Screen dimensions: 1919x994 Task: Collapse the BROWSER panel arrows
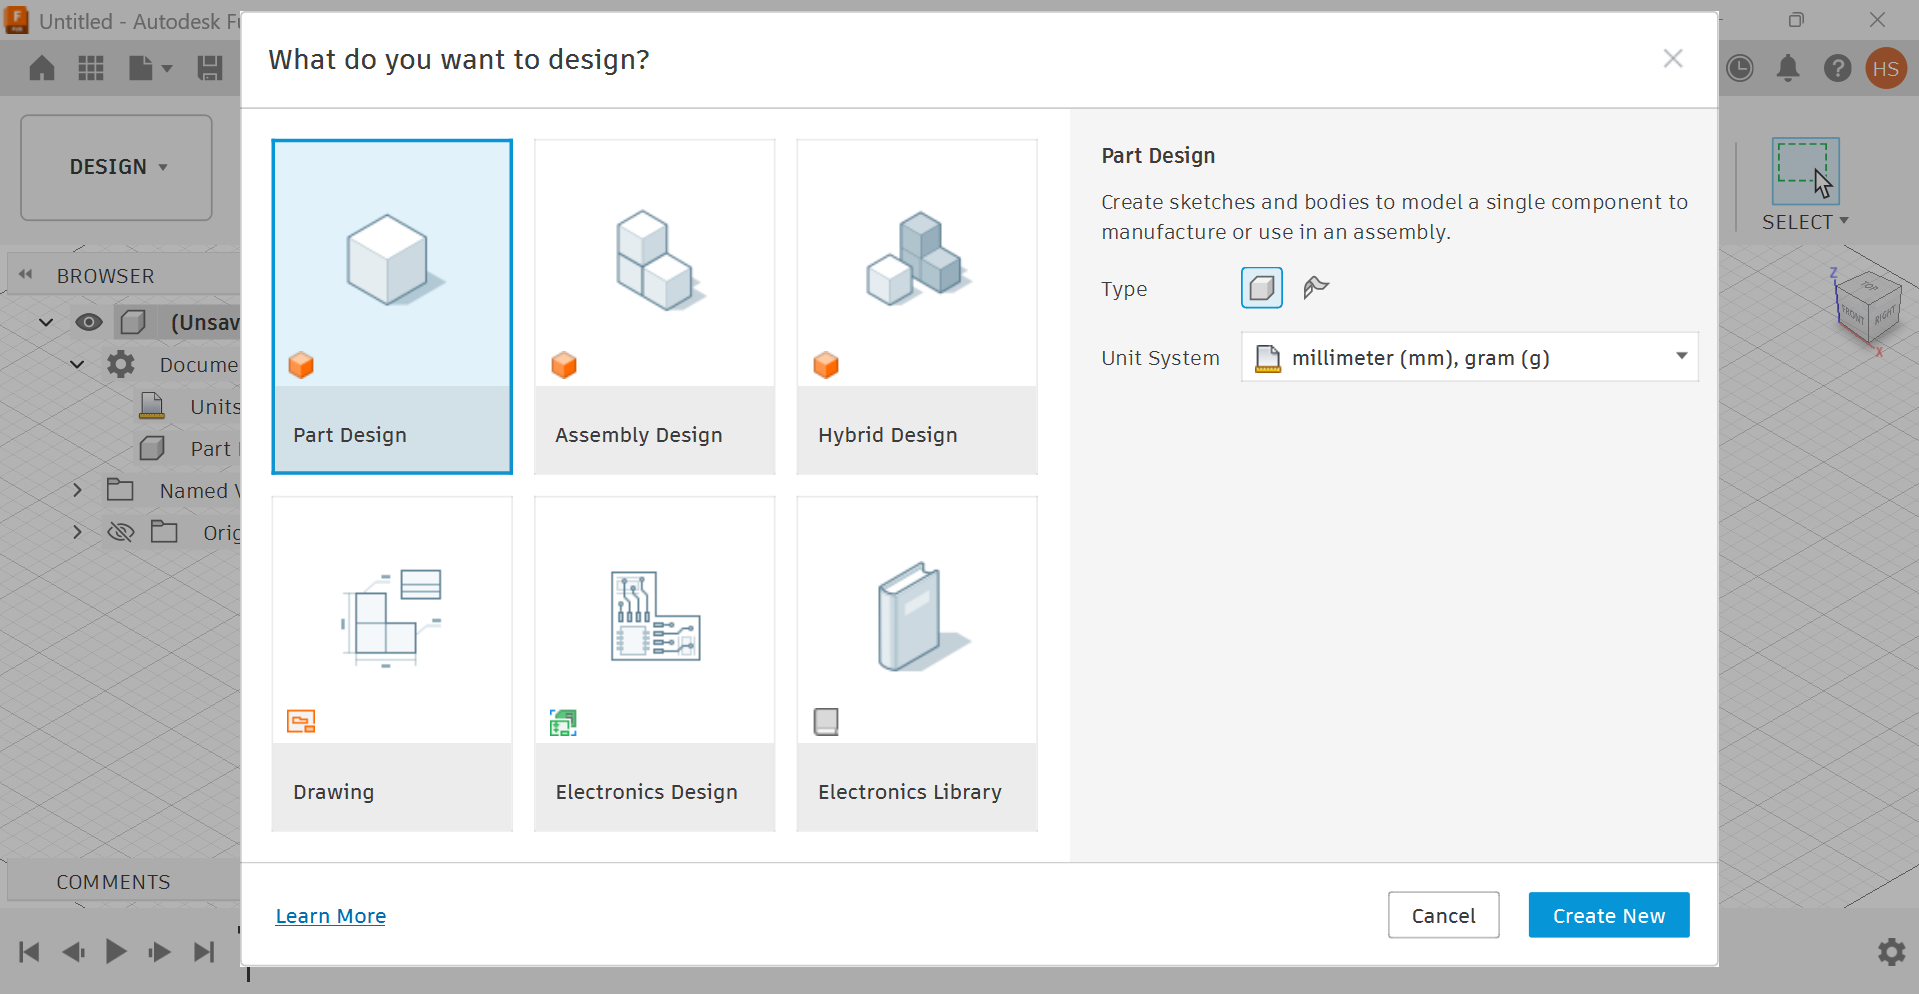(x=26, y=275)
